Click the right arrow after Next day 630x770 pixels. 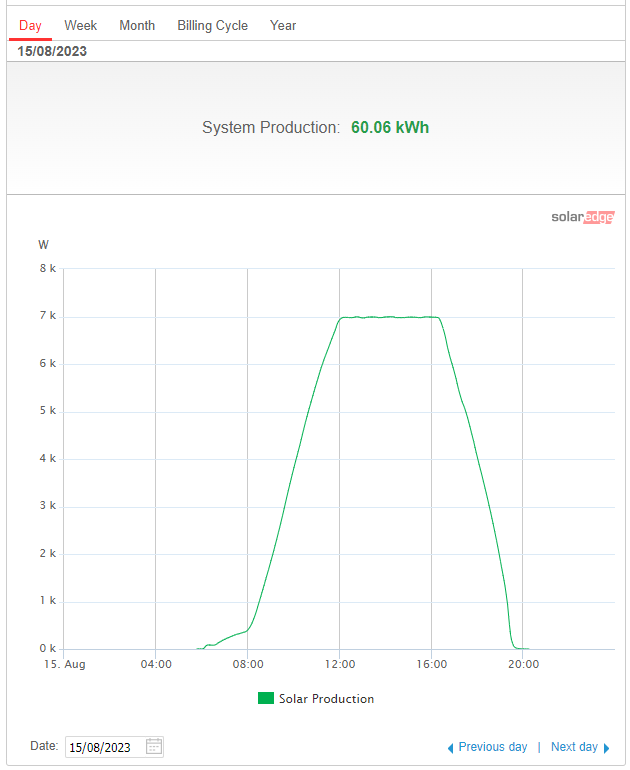606,748
